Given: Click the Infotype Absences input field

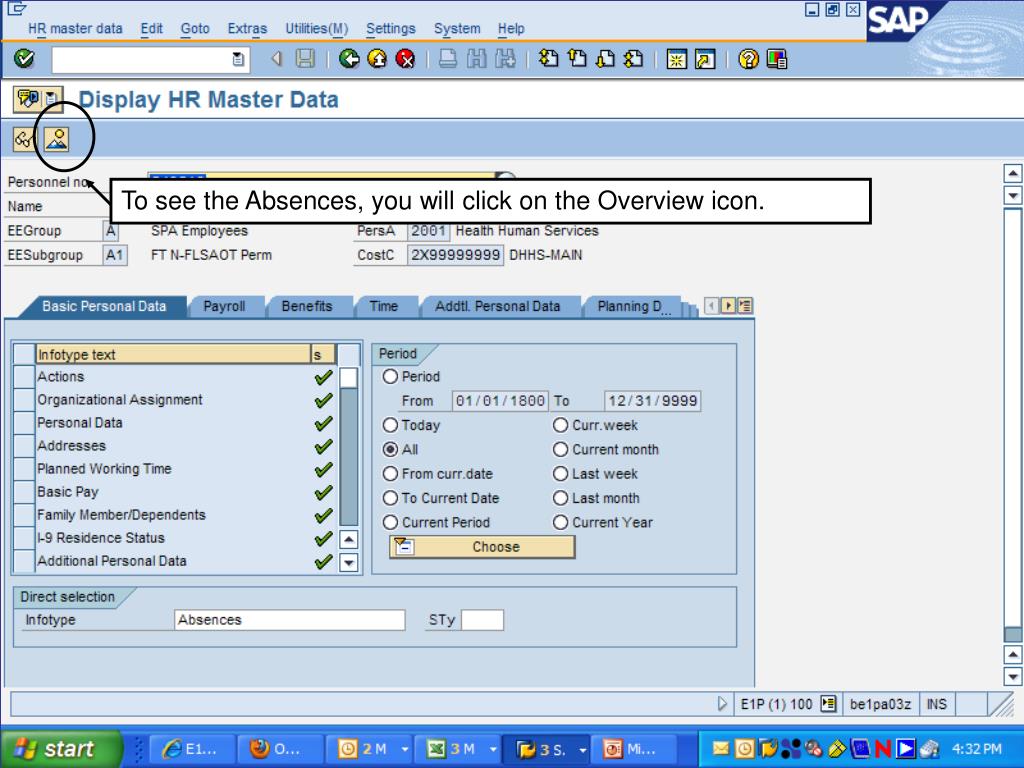Looking at the screenshot, I should 290,620.
